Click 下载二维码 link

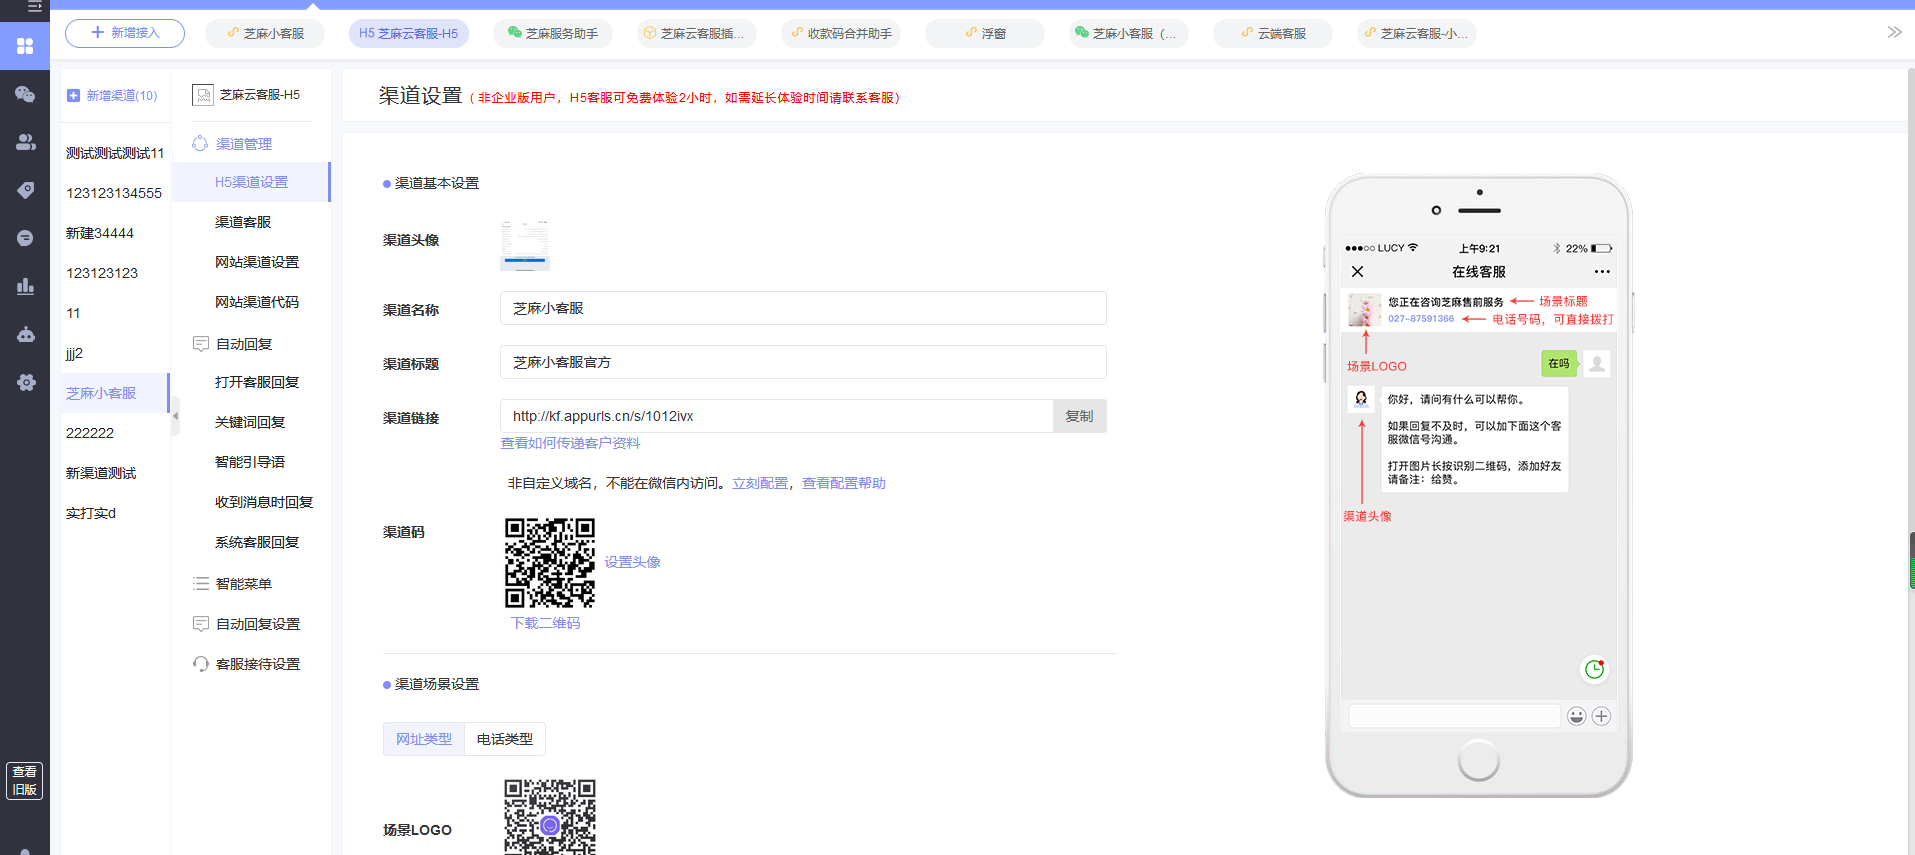coord(545,623)
